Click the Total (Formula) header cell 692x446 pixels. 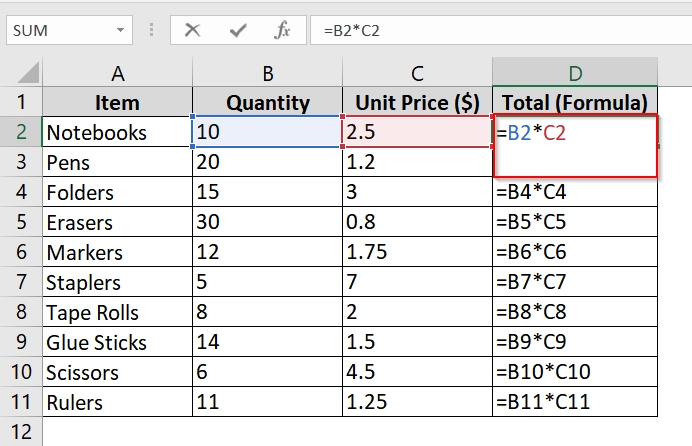click(575, 102)
